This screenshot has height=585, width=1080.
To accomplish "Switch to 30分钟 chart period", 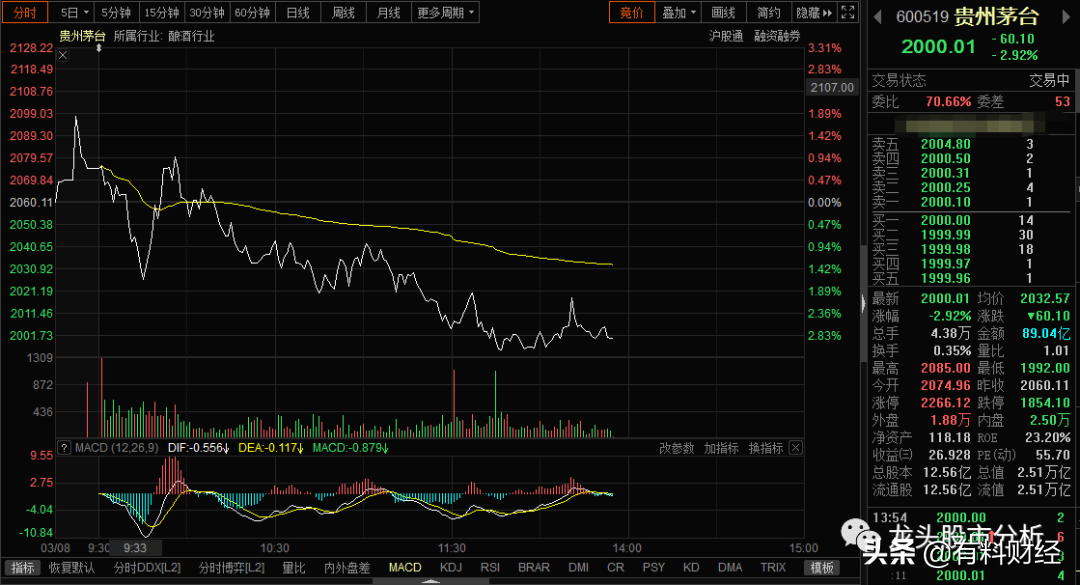I will tap(207, 12).
